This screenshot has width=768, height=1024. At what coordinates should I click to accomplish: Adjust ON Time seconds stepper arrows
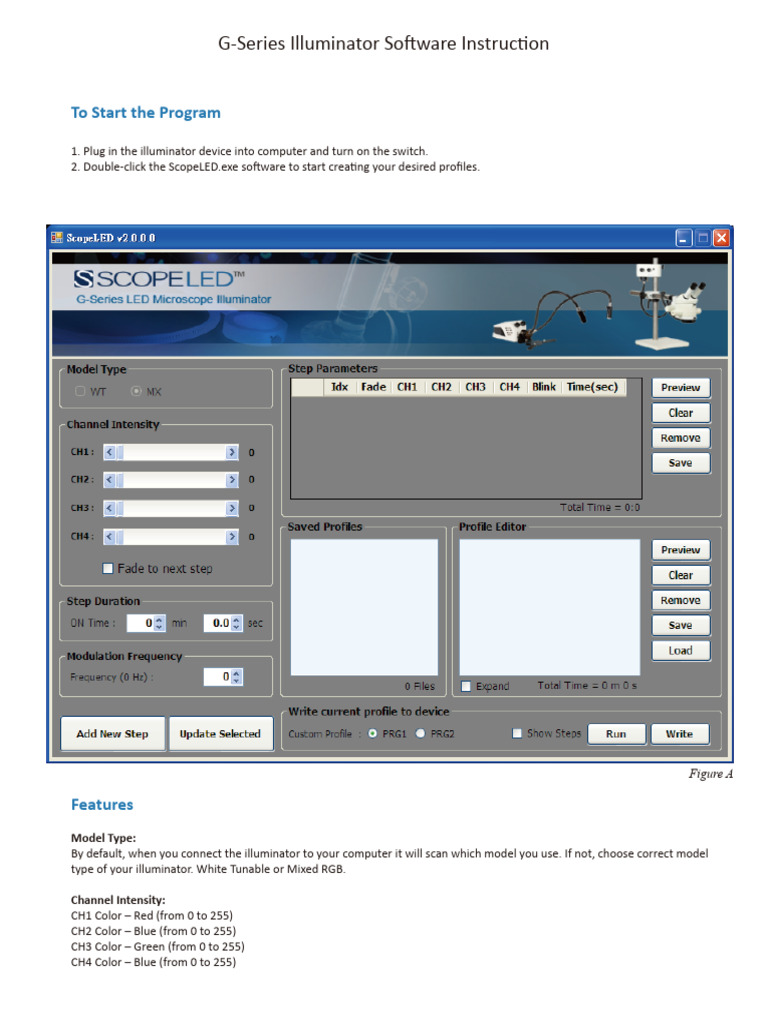point(236,623)
